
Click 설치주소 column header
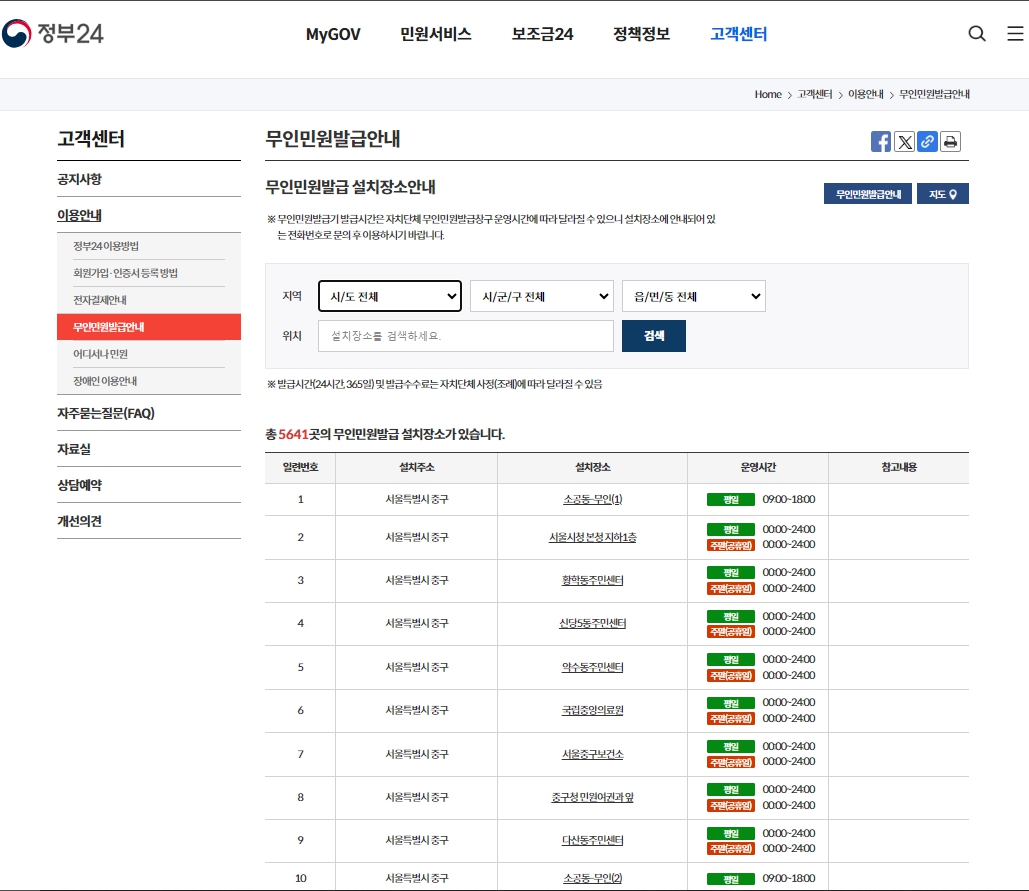click(x=417, y=467)
